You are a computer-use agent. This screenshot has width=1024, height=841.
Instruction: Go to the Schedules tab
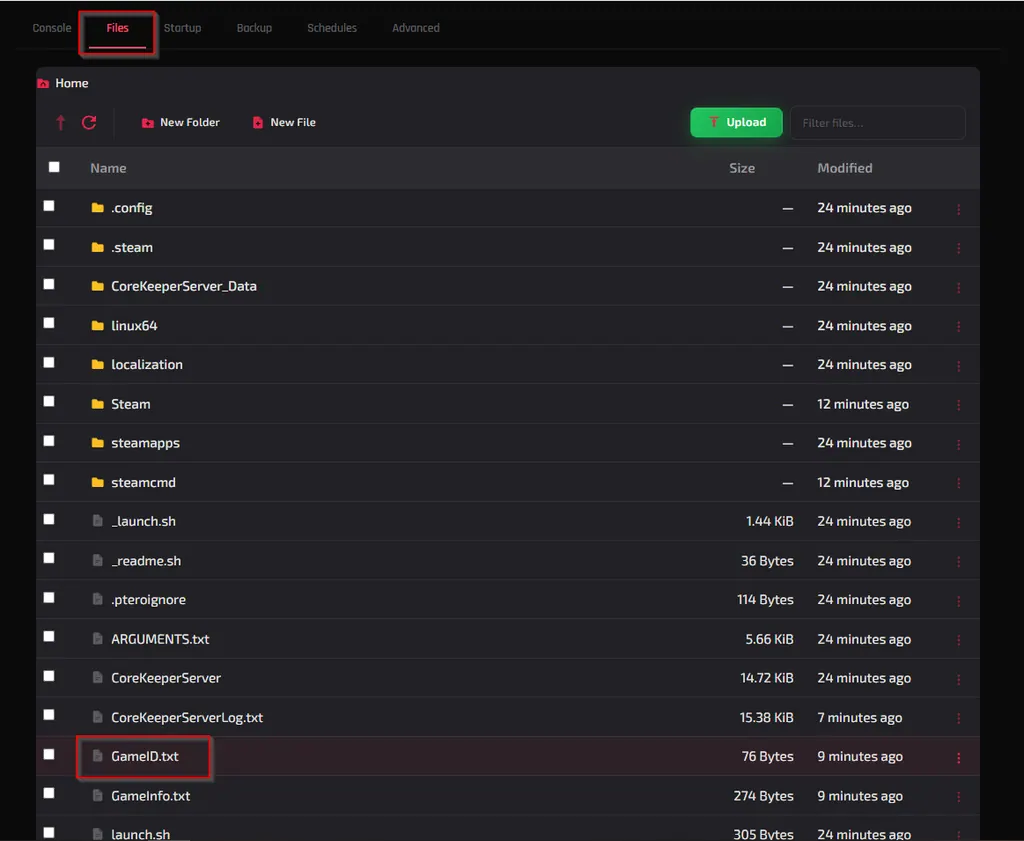pos(332,28)
